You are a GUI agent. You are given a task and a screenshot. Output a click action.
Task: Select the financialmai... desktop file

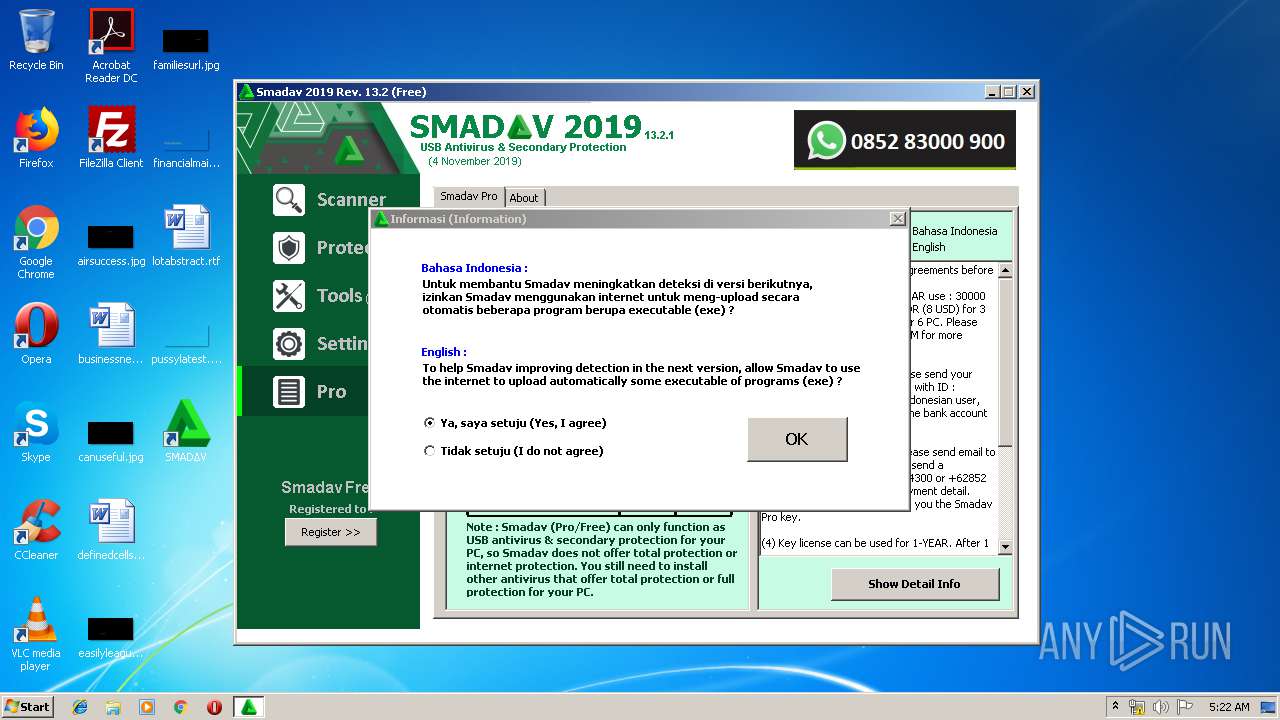[186, 148]
